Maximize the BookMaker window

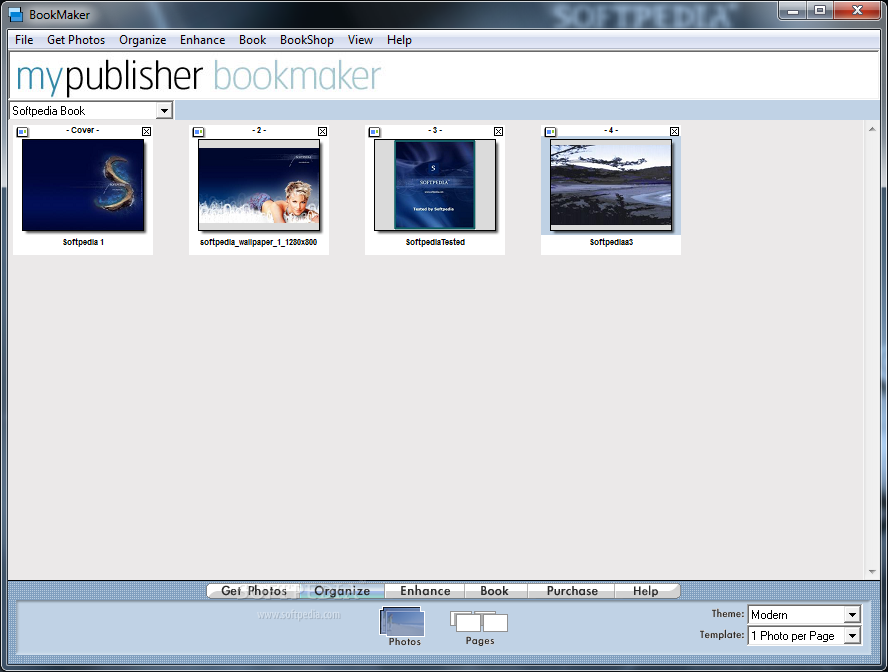[x=819, y=11]
